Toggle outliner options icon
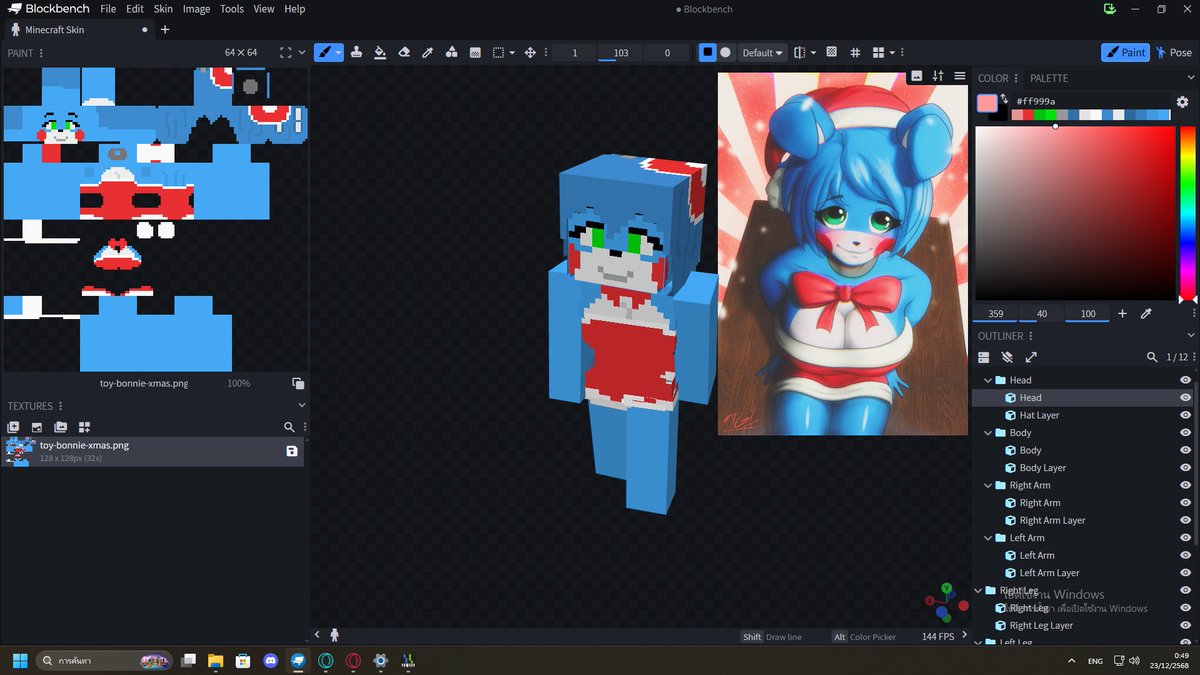1200x675 pixels. tap(983, 357)
